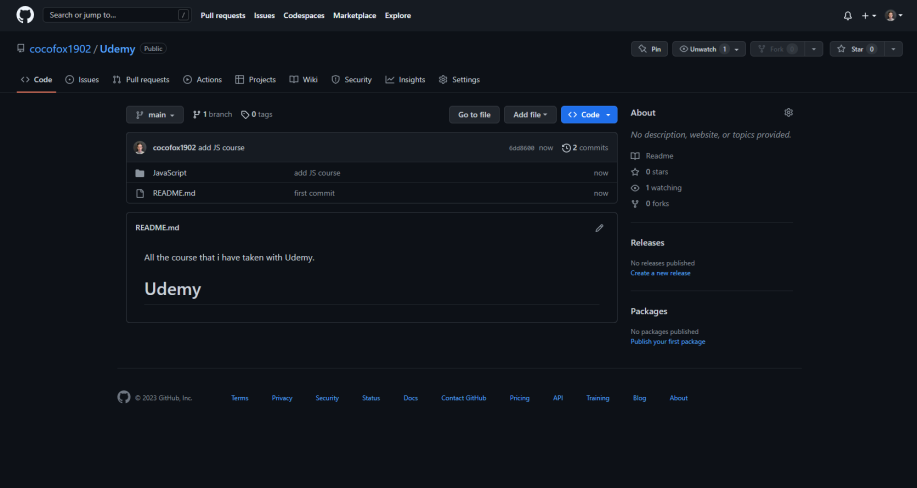This screenshot has height=488, width=917.
Task: View the 0 tags link
Action: [x=257, y=115]
